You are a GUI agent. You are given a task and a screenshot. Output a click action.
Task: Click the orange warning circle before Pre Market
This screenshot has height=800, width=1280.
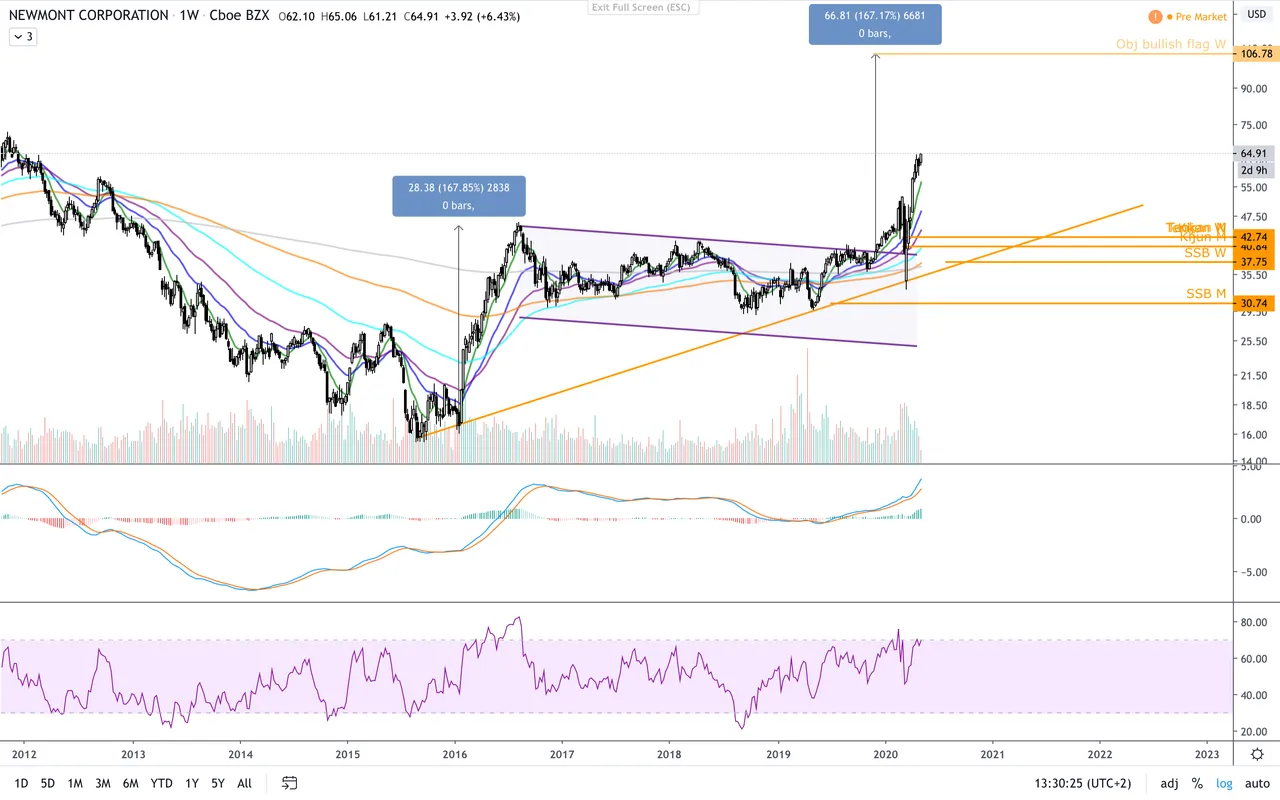[x=1155, y=16]
